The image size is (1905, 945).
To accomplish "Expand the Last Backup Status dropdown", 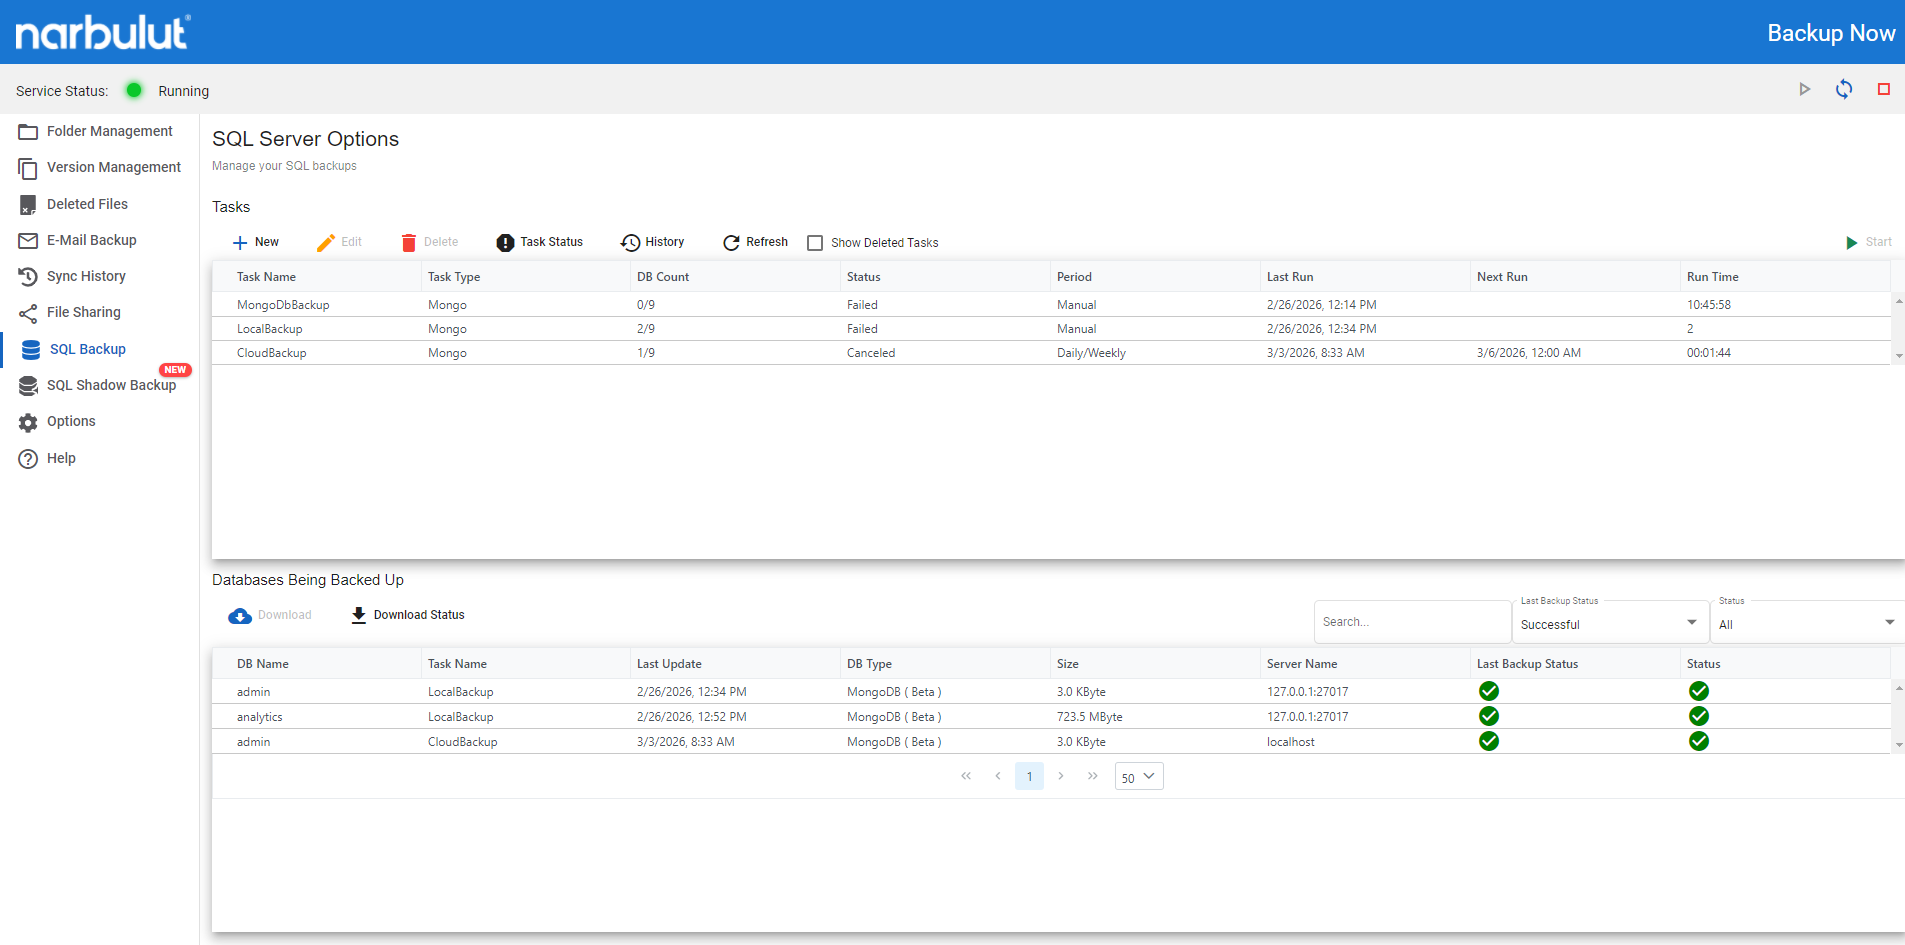I will tap(1691, 623).
